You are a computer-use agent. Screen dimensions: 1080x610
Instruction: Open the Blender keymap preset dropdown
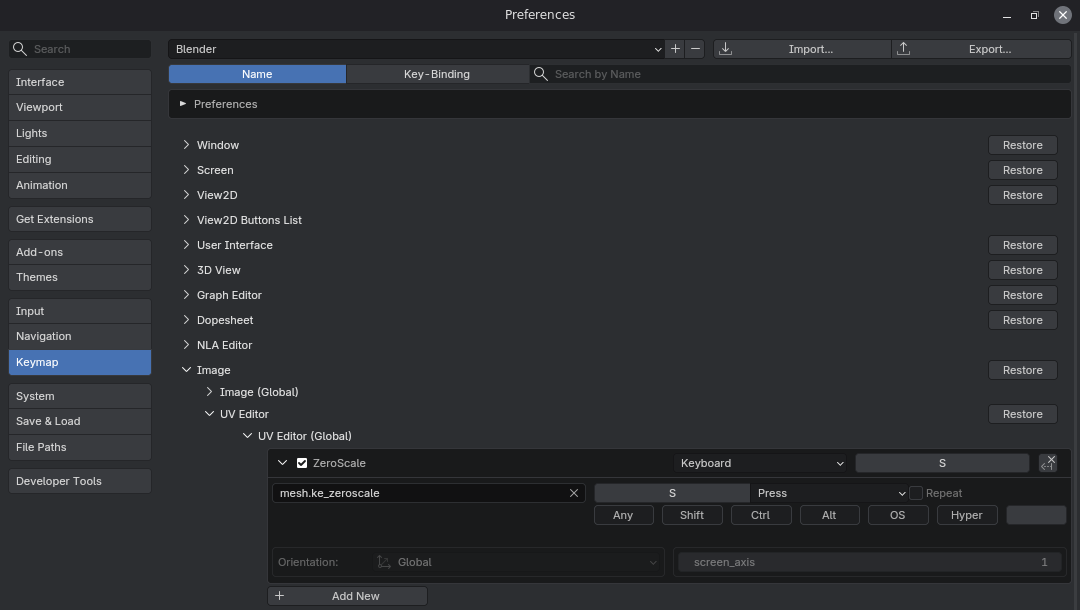pos(416,49)
